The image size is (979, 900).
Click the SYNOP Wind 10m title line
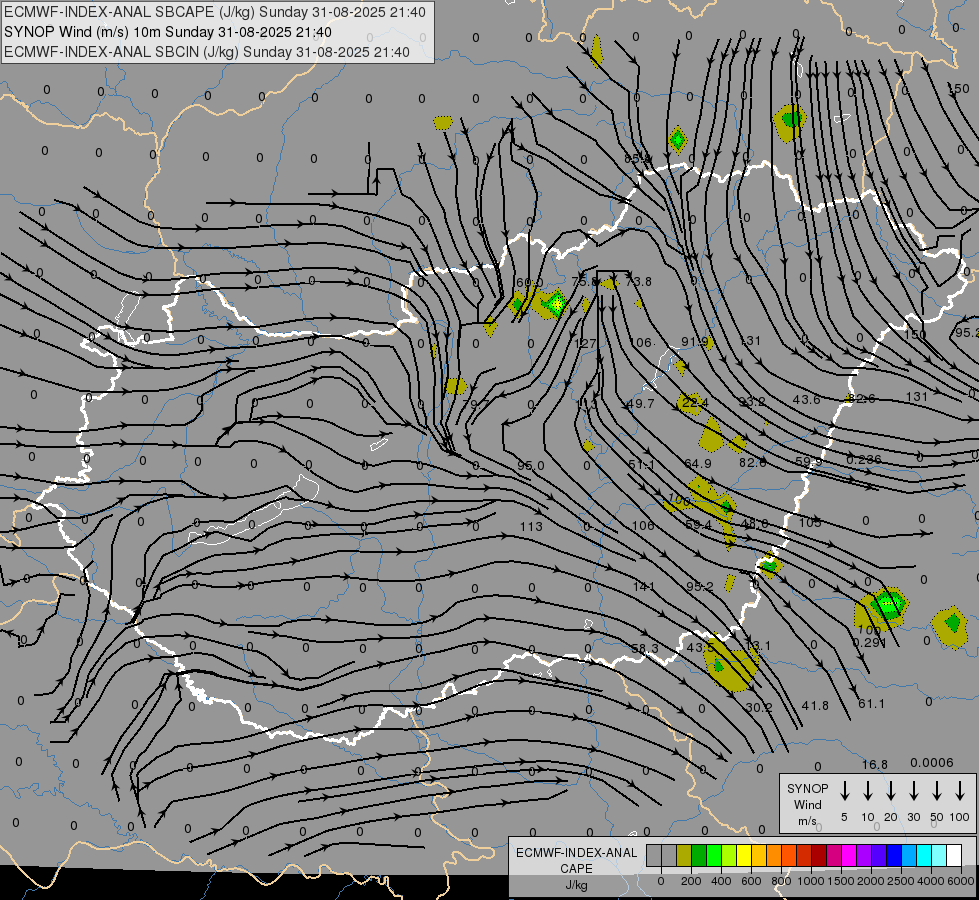point(168,32)
